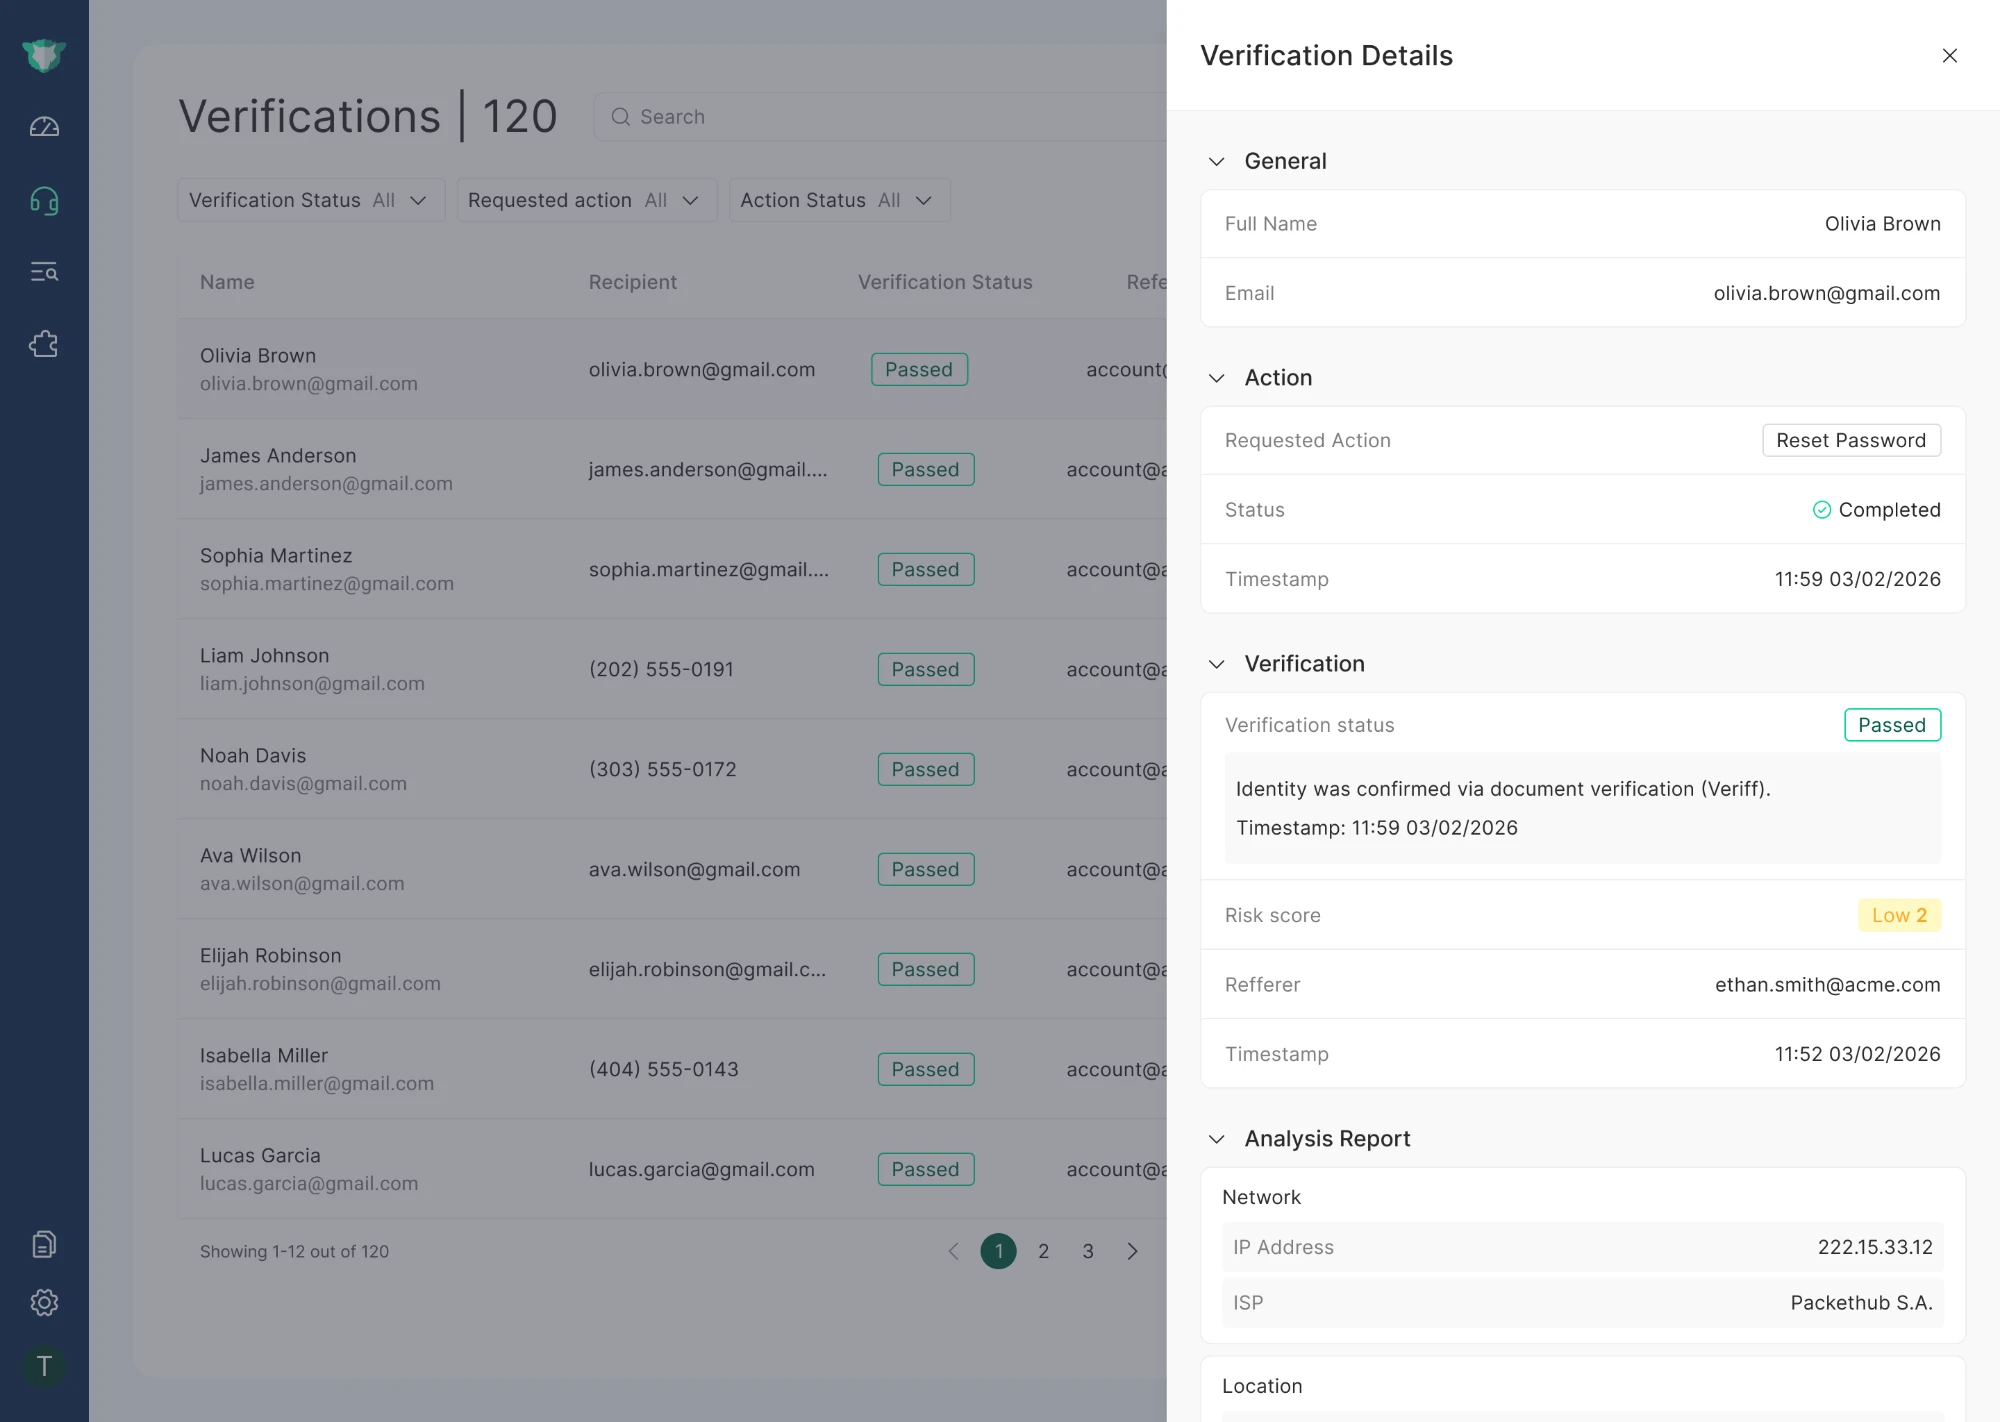2000x1422 pixels.
Task: Open the Verification Status filter dropdown
Action: pyautogui.click(x=311, y=200)
